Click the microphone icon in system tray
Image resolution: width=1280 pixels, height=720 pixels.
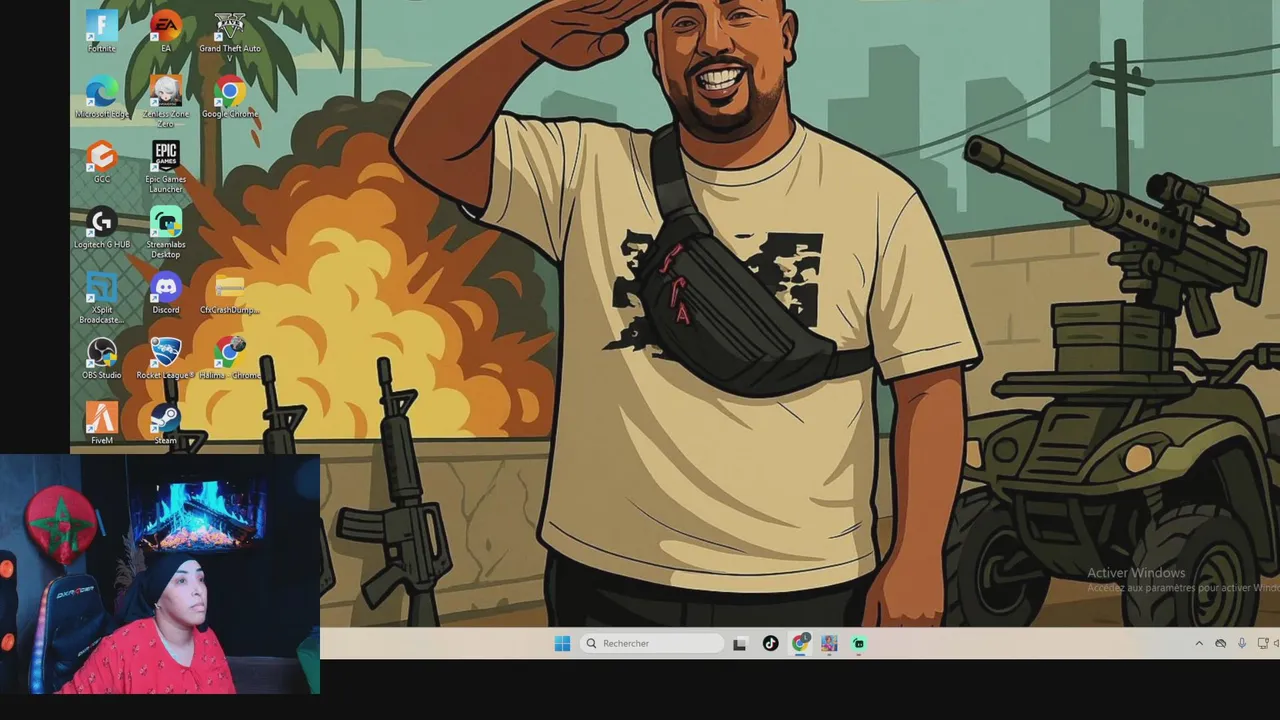(x=1242, y=643)
